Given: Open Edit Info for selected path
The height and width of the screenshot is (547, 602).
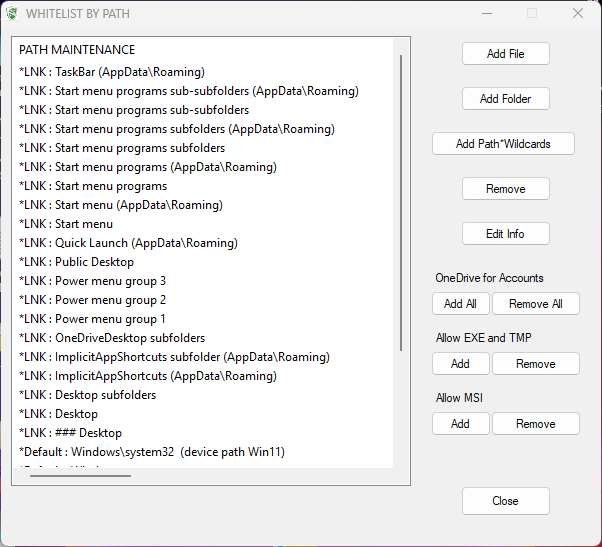Looking at the screenshot, I should [505, 234].
